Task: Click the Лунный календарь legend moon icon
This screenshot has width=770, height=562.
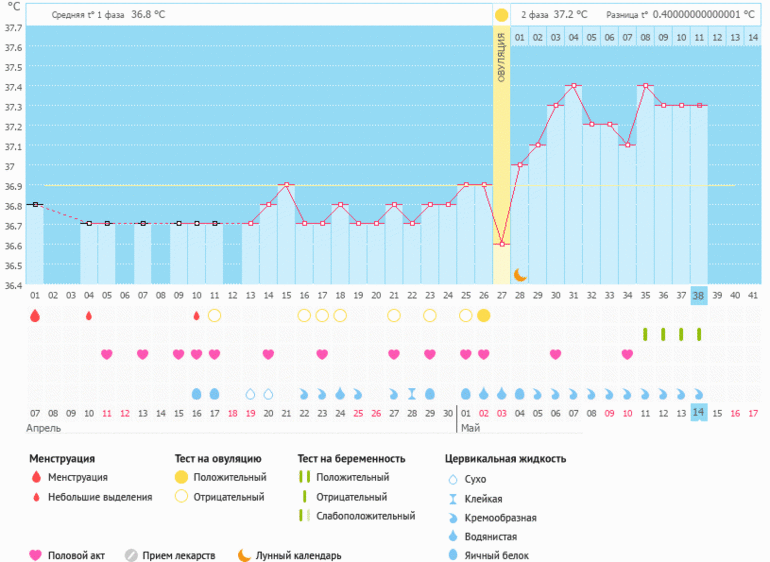Action: (x=244, y=555)
